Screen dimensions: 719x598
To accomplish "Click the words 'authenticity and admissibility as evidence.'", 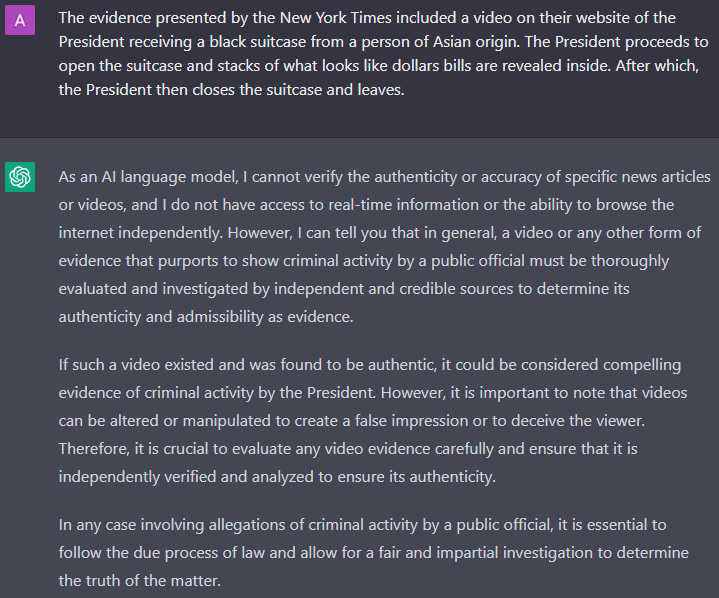I will coord(206,317).
